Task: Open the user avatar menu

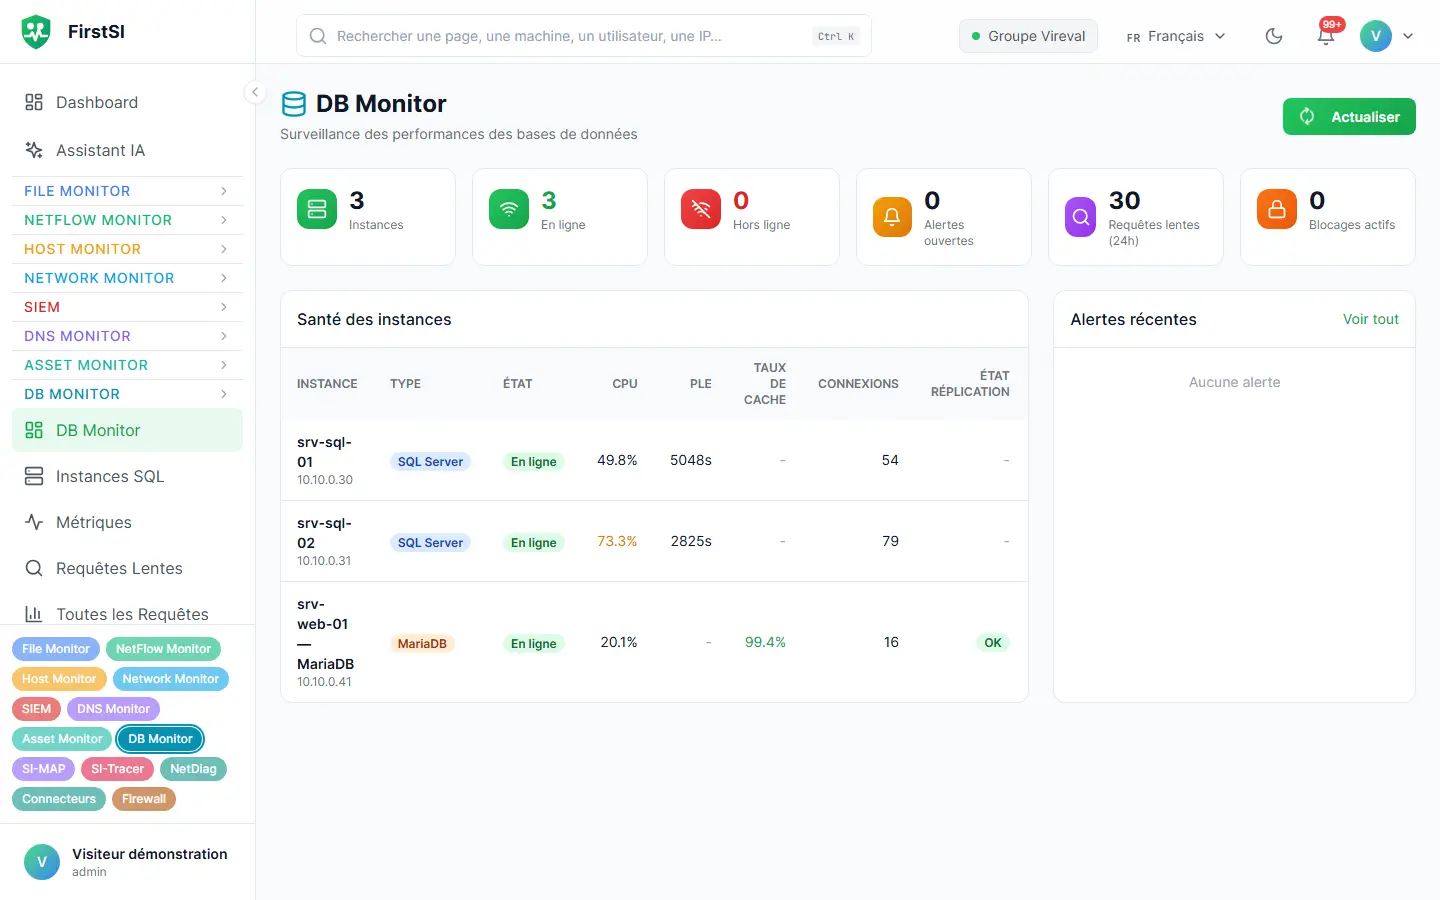Action: (1387, 36)
